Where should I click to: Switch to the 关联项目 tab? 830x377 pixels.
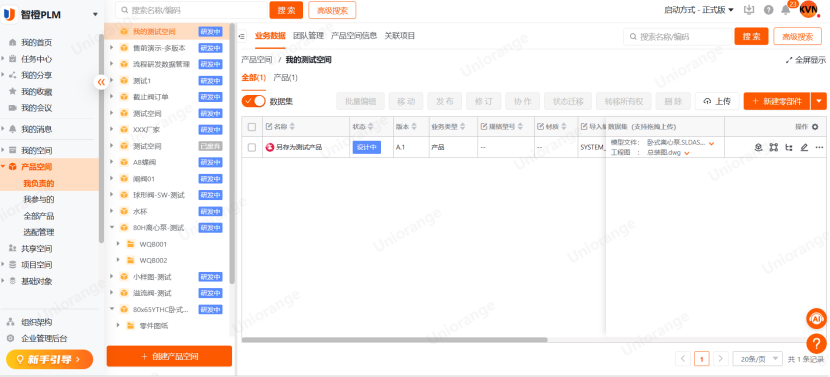click(x=400, y=36)
